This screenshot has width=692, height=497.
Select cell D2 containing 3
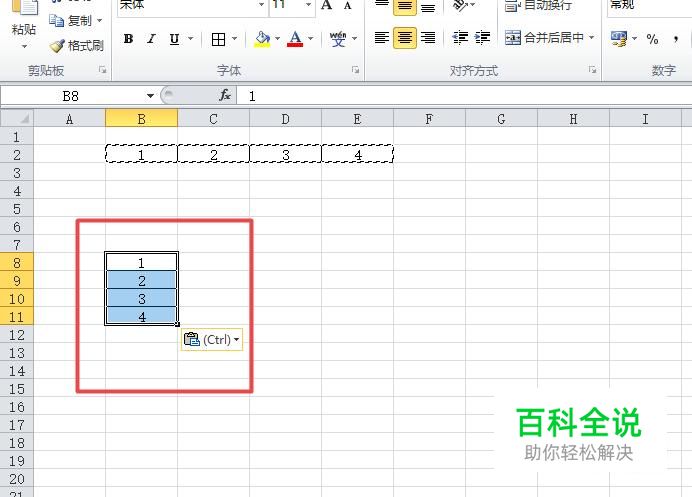tap(286, 154)
